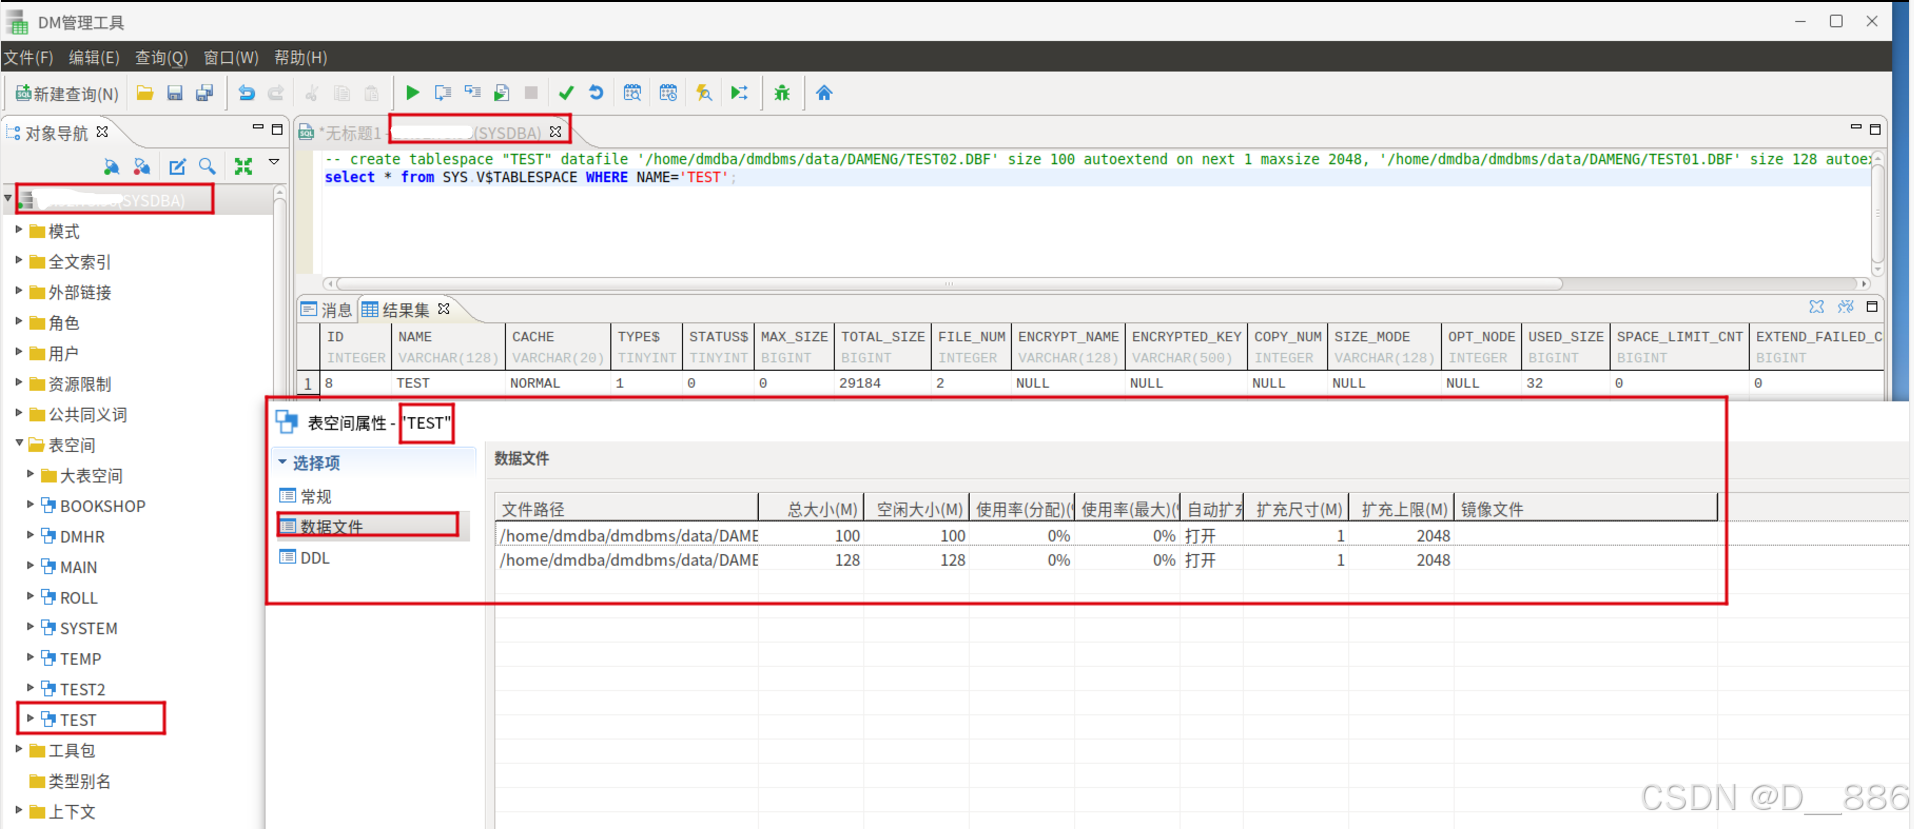The height and width of the screenshot is (829, 1914).
Task: Select the TEMP tablespace
Action: (x=70, y=659)
